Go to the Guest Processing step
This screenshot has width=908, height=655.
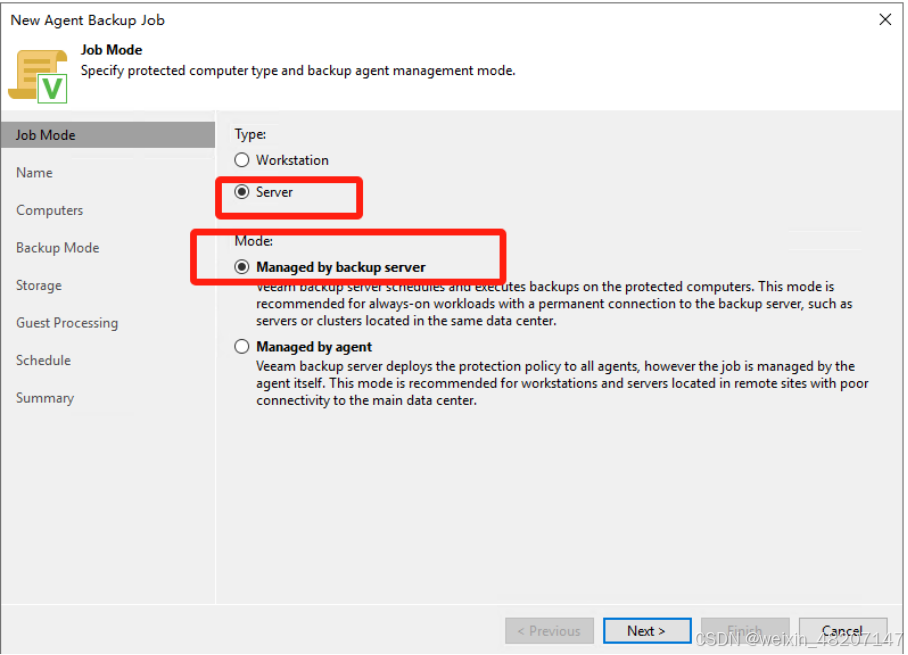point(67,323)
